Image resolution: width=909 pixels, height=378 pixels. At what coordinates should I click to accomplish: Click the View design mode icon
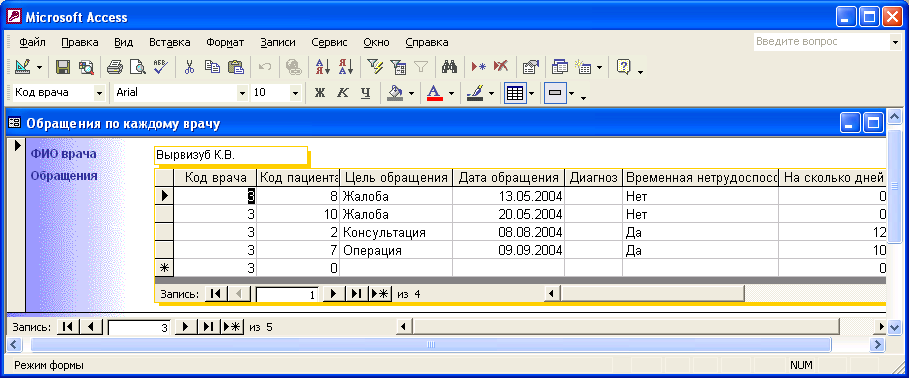coord(22,67)
